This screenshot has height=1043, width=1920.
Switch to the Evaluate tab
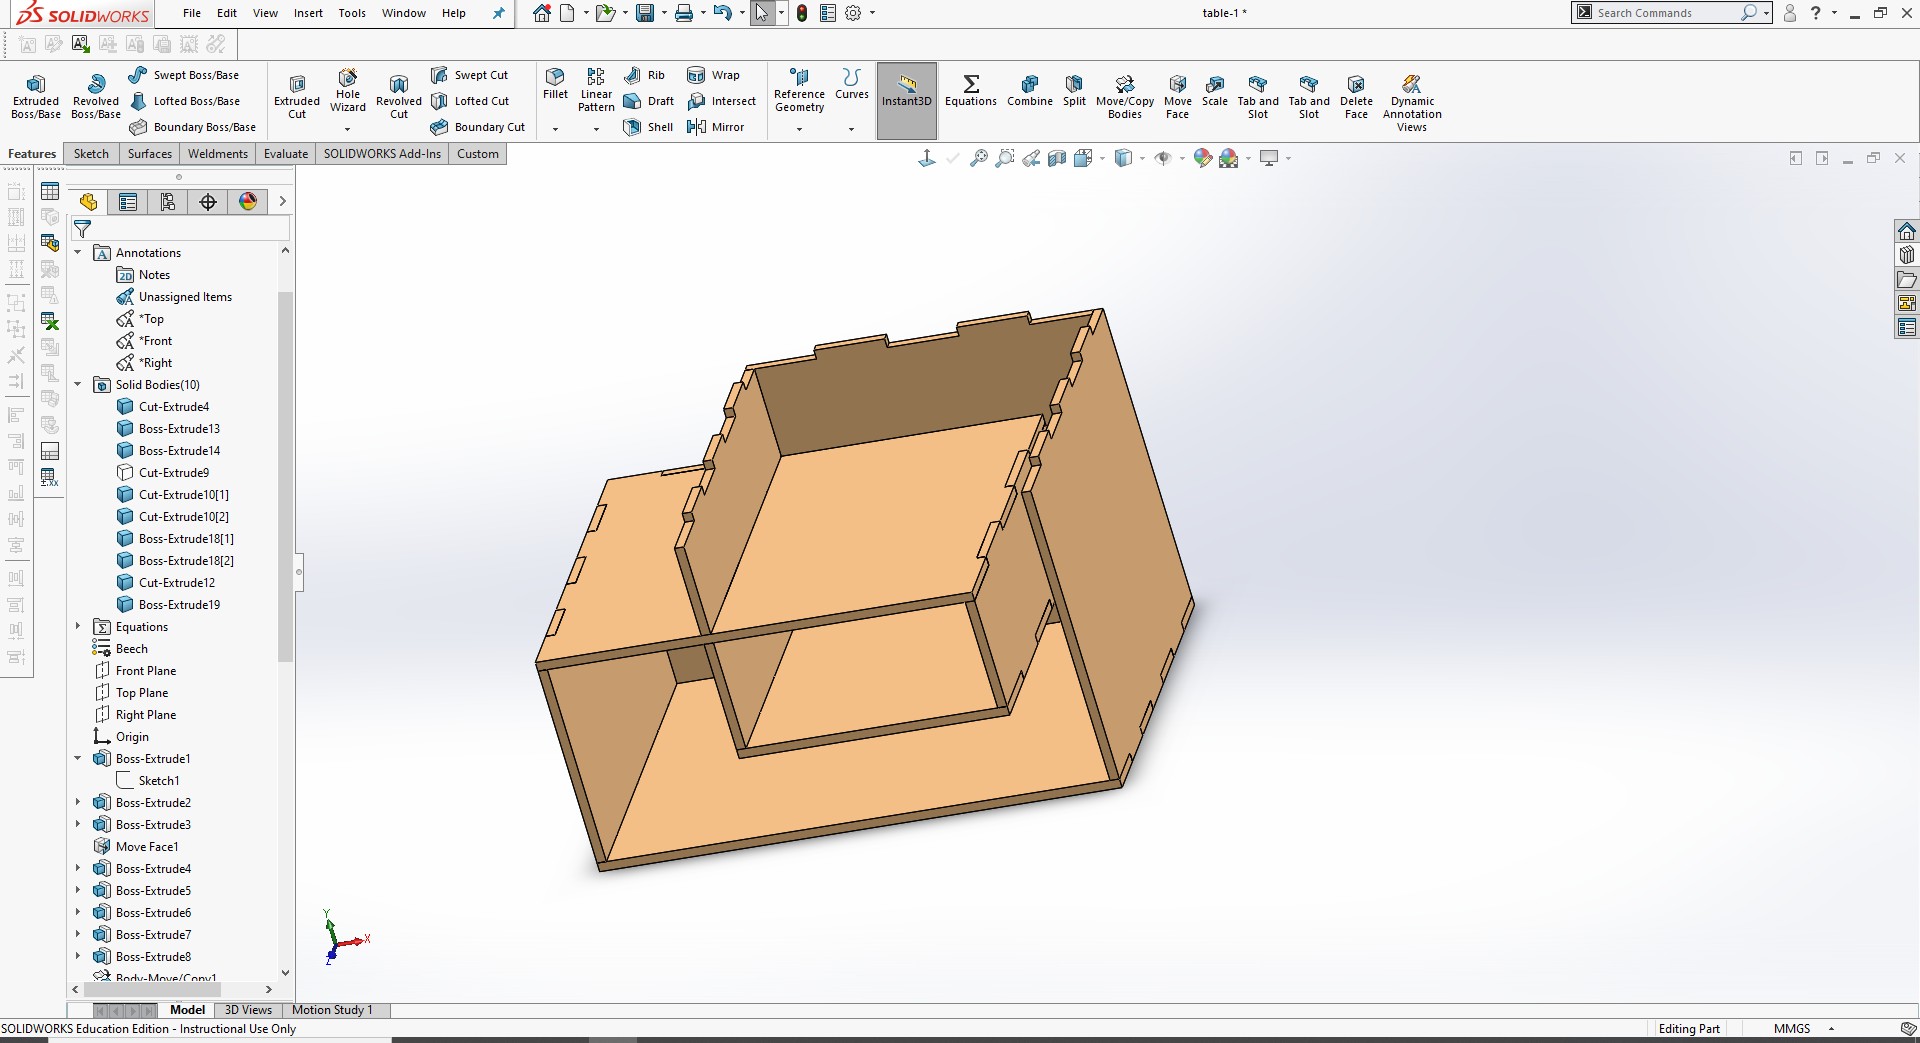[x=286, y=154]
